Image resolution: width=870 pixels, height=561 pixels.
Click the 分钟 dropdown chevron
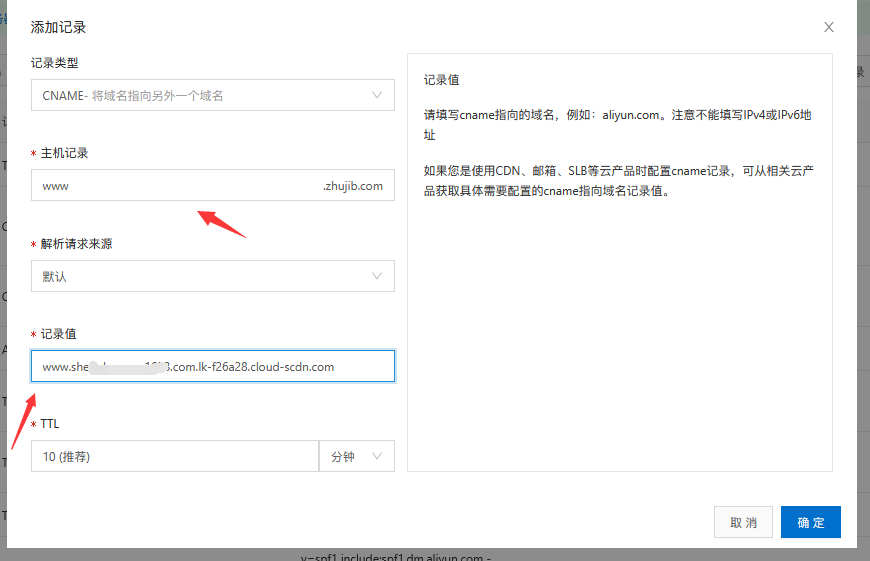click(x=377, y=456)
